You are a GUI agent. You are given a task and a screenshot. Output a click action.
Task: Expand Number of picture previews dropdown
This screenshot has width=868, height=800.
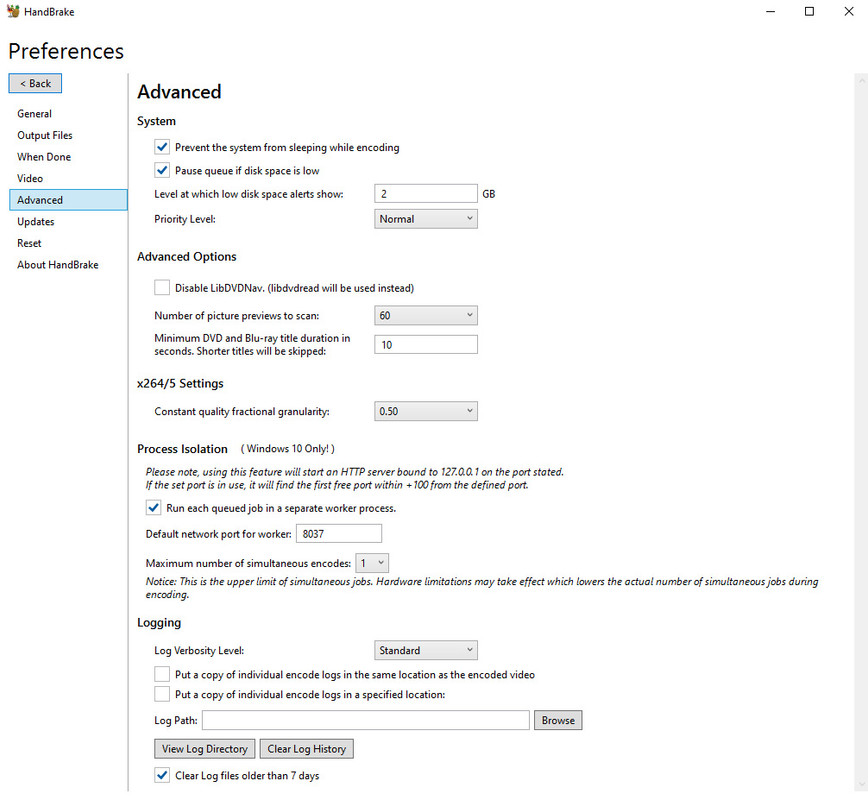(x=426, y=316)
